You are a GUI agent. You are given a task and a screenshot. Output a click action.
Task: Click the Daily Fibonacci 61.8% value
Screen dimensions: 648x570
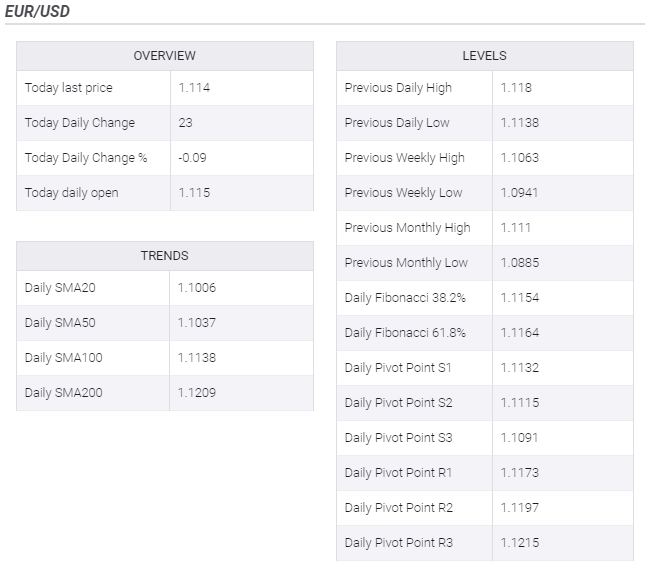click(x=520, y=333)
